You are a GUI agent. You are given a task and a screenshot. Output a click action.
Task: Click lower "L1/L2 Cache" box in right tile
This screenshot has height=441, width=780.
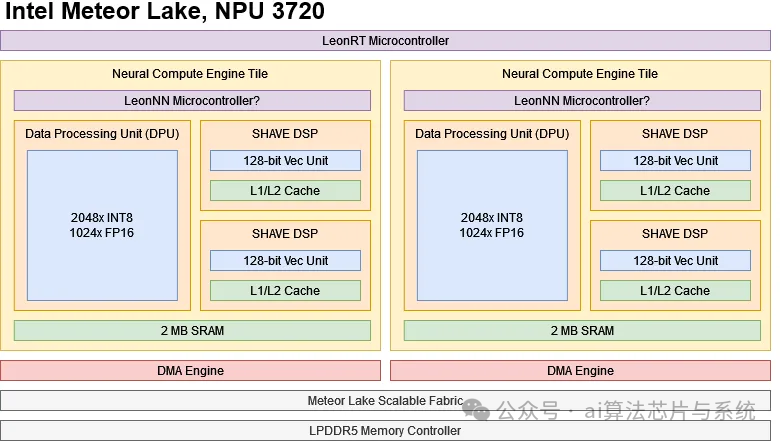(676, 291)
